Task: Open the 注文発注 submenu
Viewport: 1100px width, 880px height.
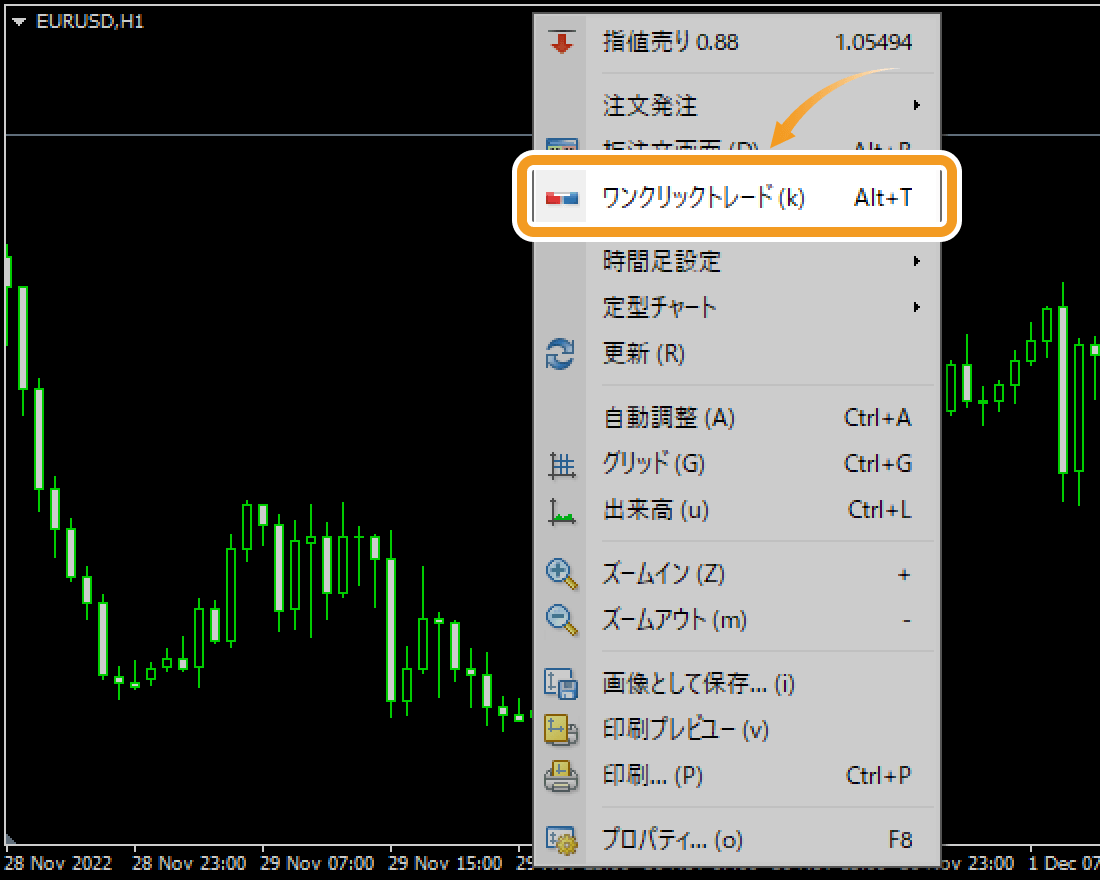Action: (x=737, y=105)
